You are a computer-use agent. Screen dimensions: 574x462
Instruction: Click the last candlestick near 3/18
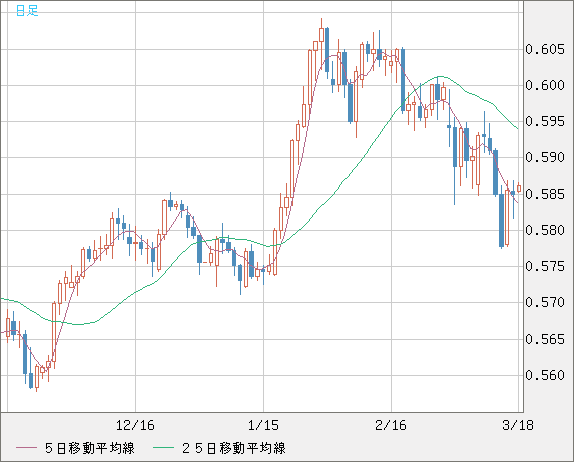(519, 188)
